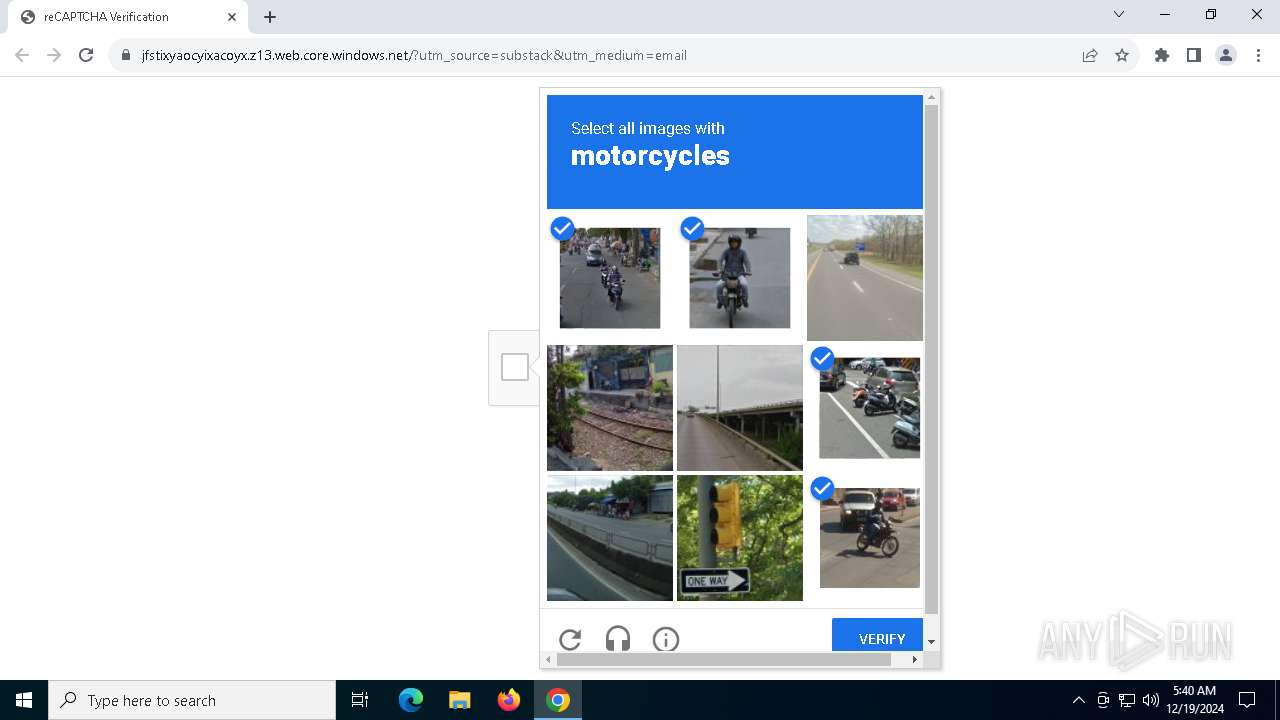Image resolution: width=1280 pixels, height=720 pixels.
Task: Open the Windows Start menu
Action: 24,700
